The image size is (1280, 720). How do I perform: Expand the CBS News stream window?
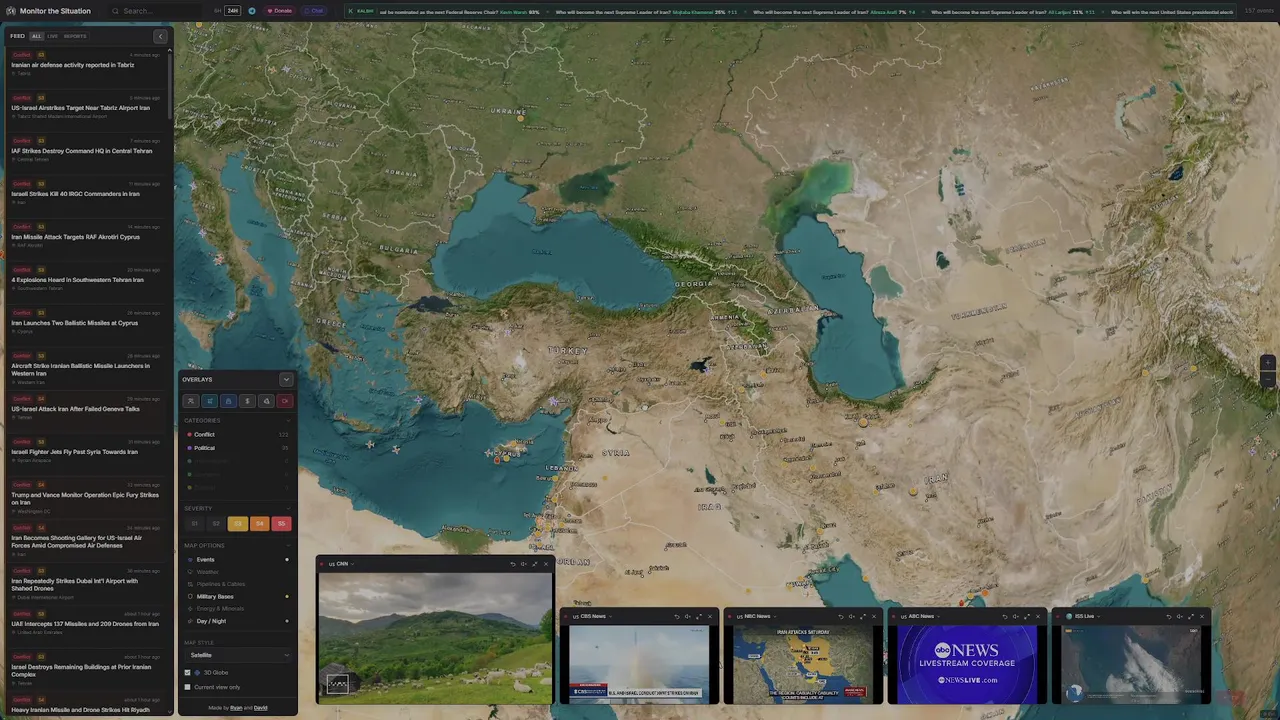[x=699, y=616]
